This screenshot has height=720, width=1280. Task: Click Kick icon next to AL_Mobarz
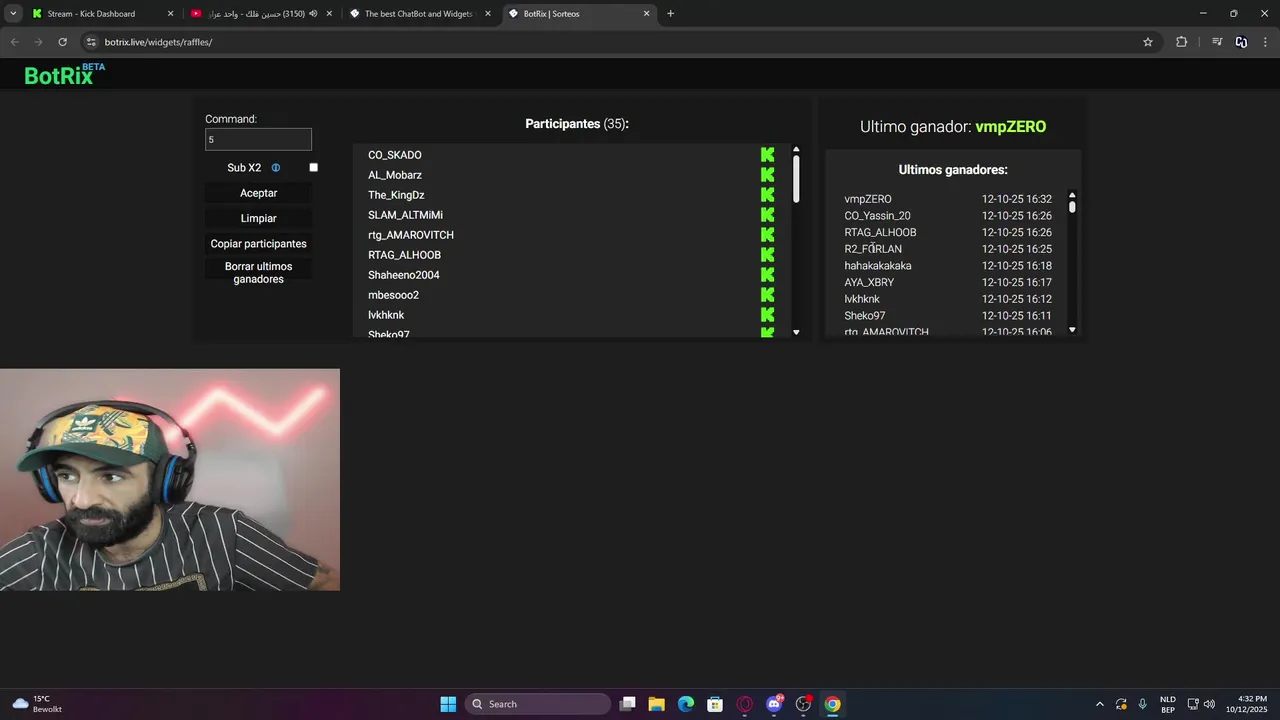[x=767, y=175]
